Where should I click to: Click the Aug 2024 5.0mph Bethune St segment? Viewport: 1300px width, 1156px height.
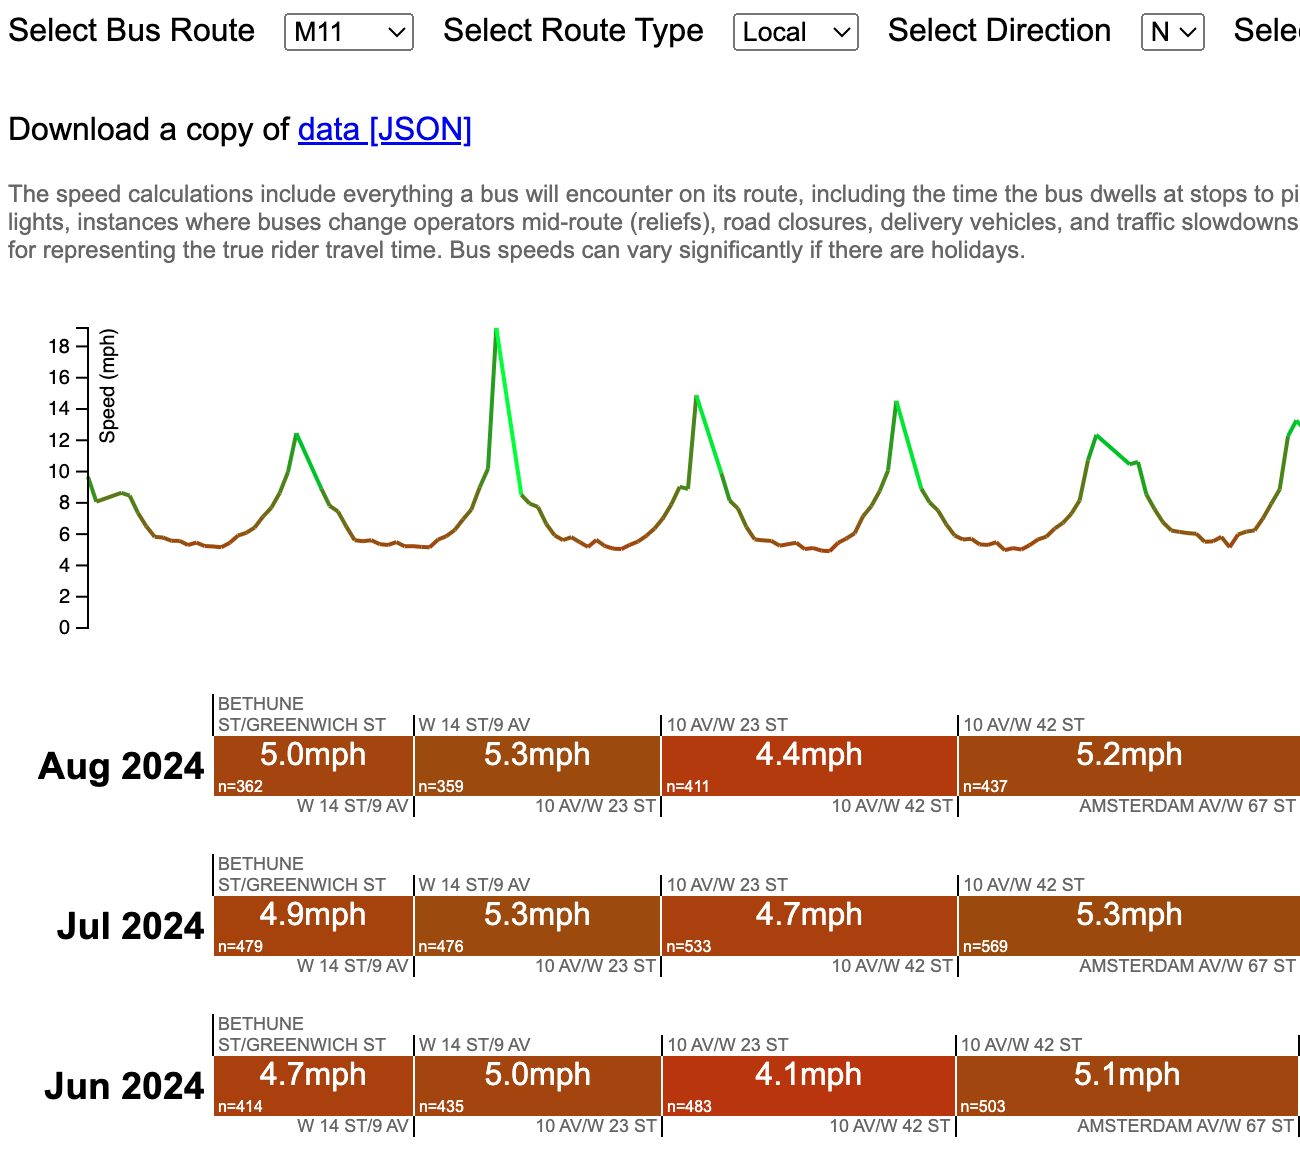click(x=313, y=766)
